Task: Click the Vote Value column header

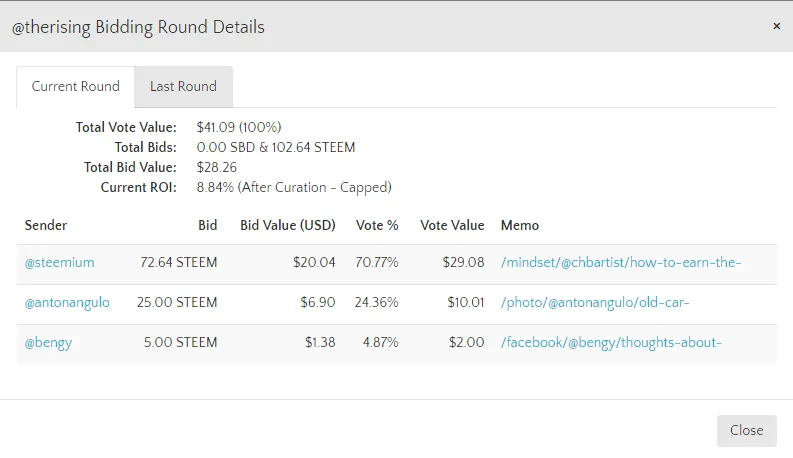Action: pyautogui.click(x=452, y=226)
